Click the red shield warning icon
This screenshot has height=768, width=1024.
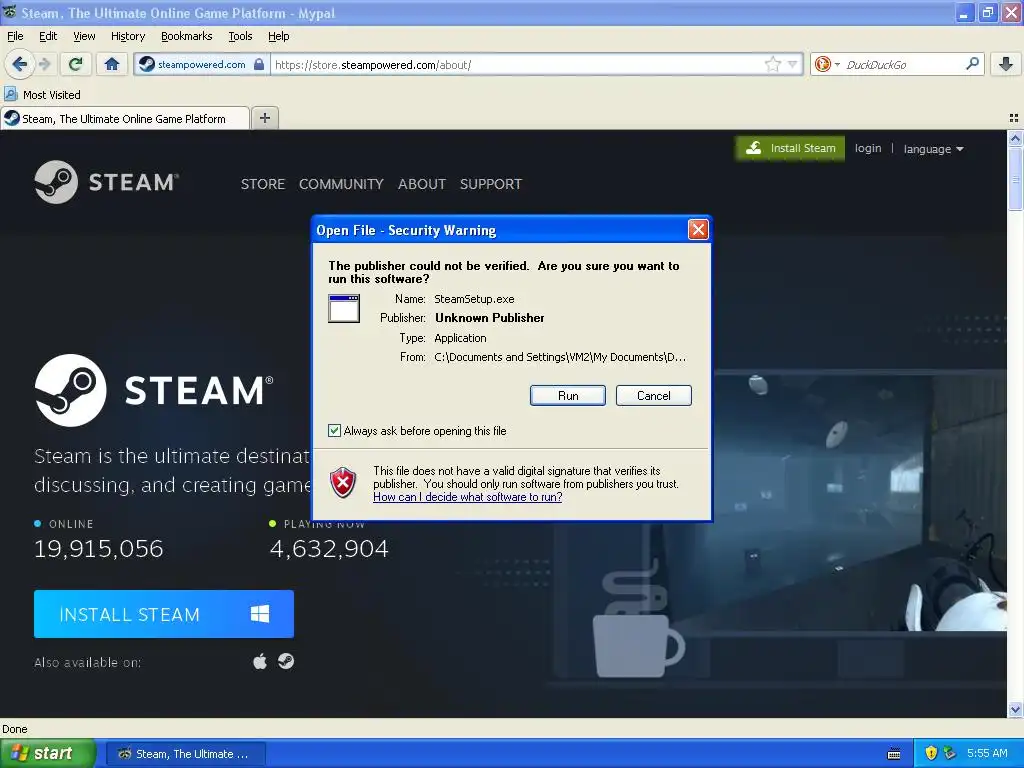click(343, 483)
